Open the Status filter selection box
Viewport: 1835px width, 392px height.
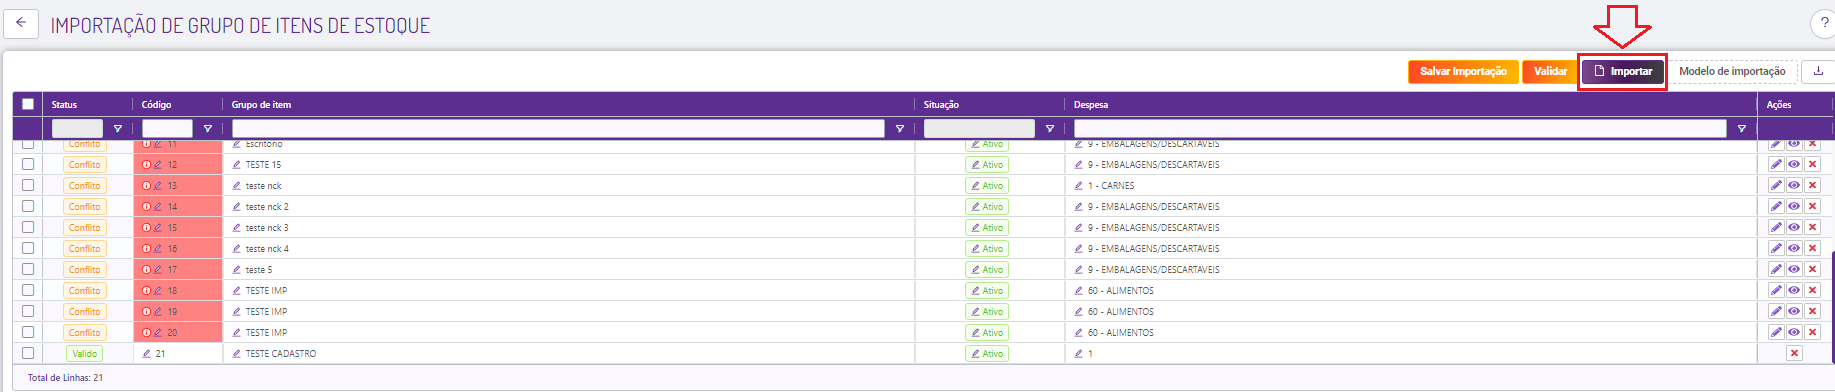pyautogui.click(x=77, y=129)
